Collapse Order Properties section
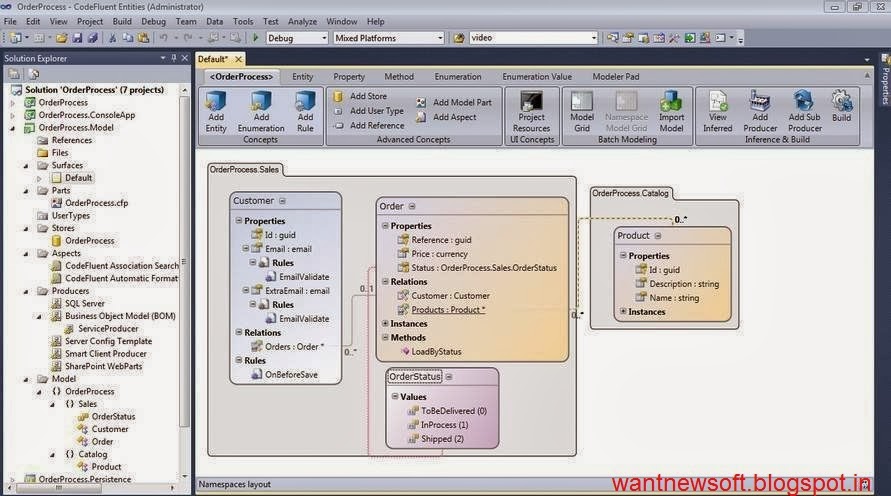The height and width of the screenshot is (496, 891). pos(385,226)
